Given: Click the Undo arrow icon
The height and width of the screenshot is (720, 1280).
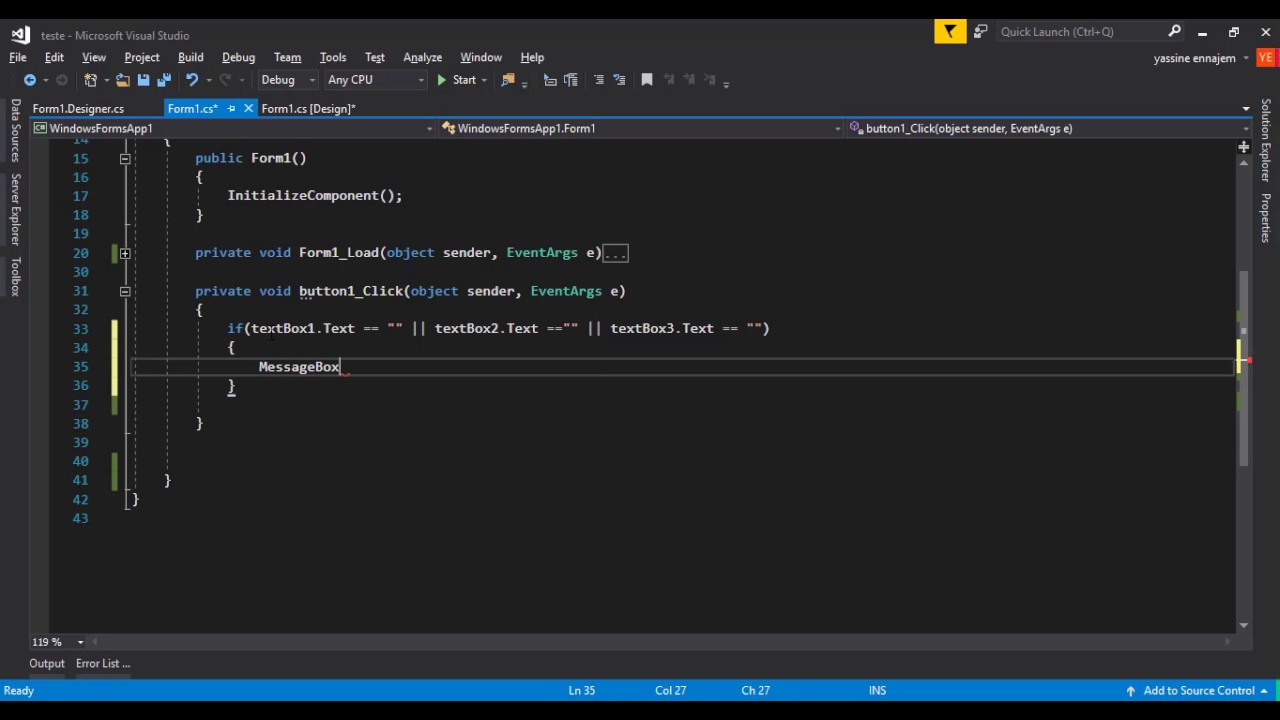Looking at the screenshot, I should pos(192,80).
